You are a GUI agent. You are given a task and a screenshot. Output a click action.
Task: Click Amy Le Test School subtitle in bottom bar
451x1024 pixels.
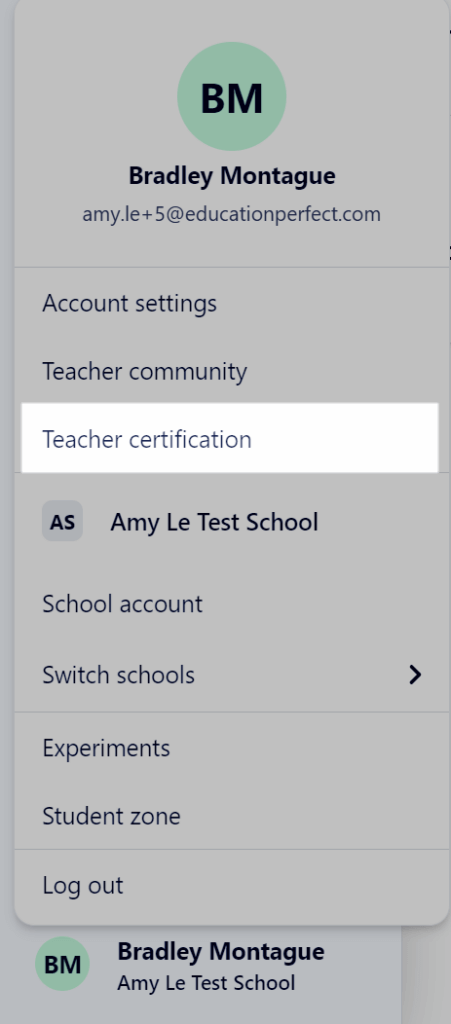206,983
